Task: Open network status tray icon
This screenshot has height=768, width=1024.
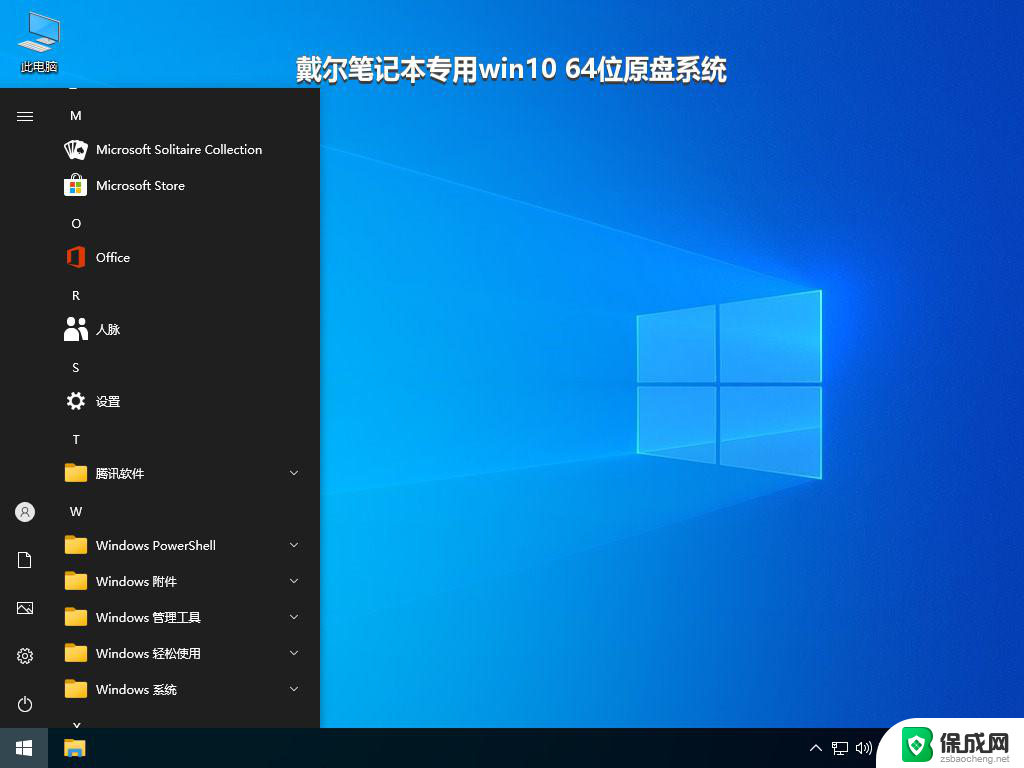Action: pos(840,748)
